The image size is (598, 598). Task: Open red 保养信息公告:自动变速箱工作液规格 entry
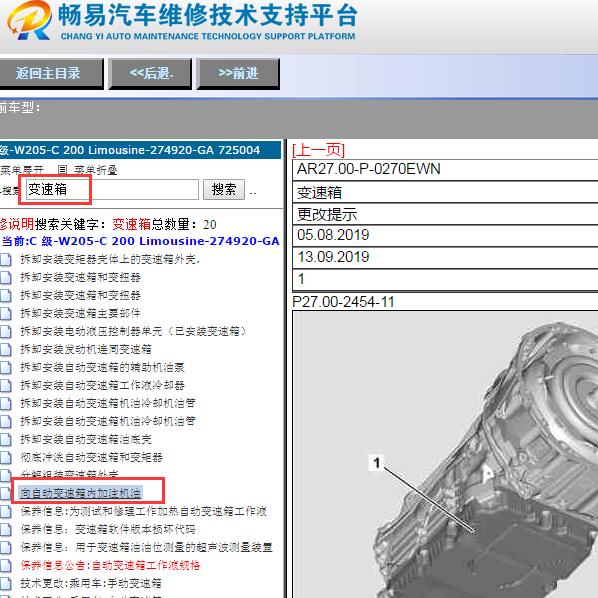click(110, 565)
